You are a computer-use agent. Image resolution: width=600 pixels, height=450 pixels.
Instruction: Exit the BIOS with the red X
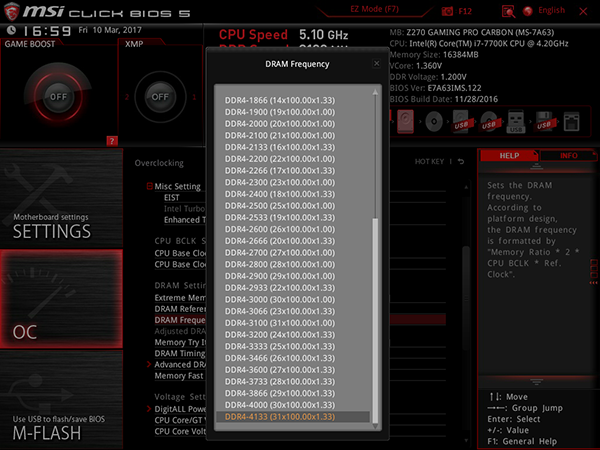[583, 11]
